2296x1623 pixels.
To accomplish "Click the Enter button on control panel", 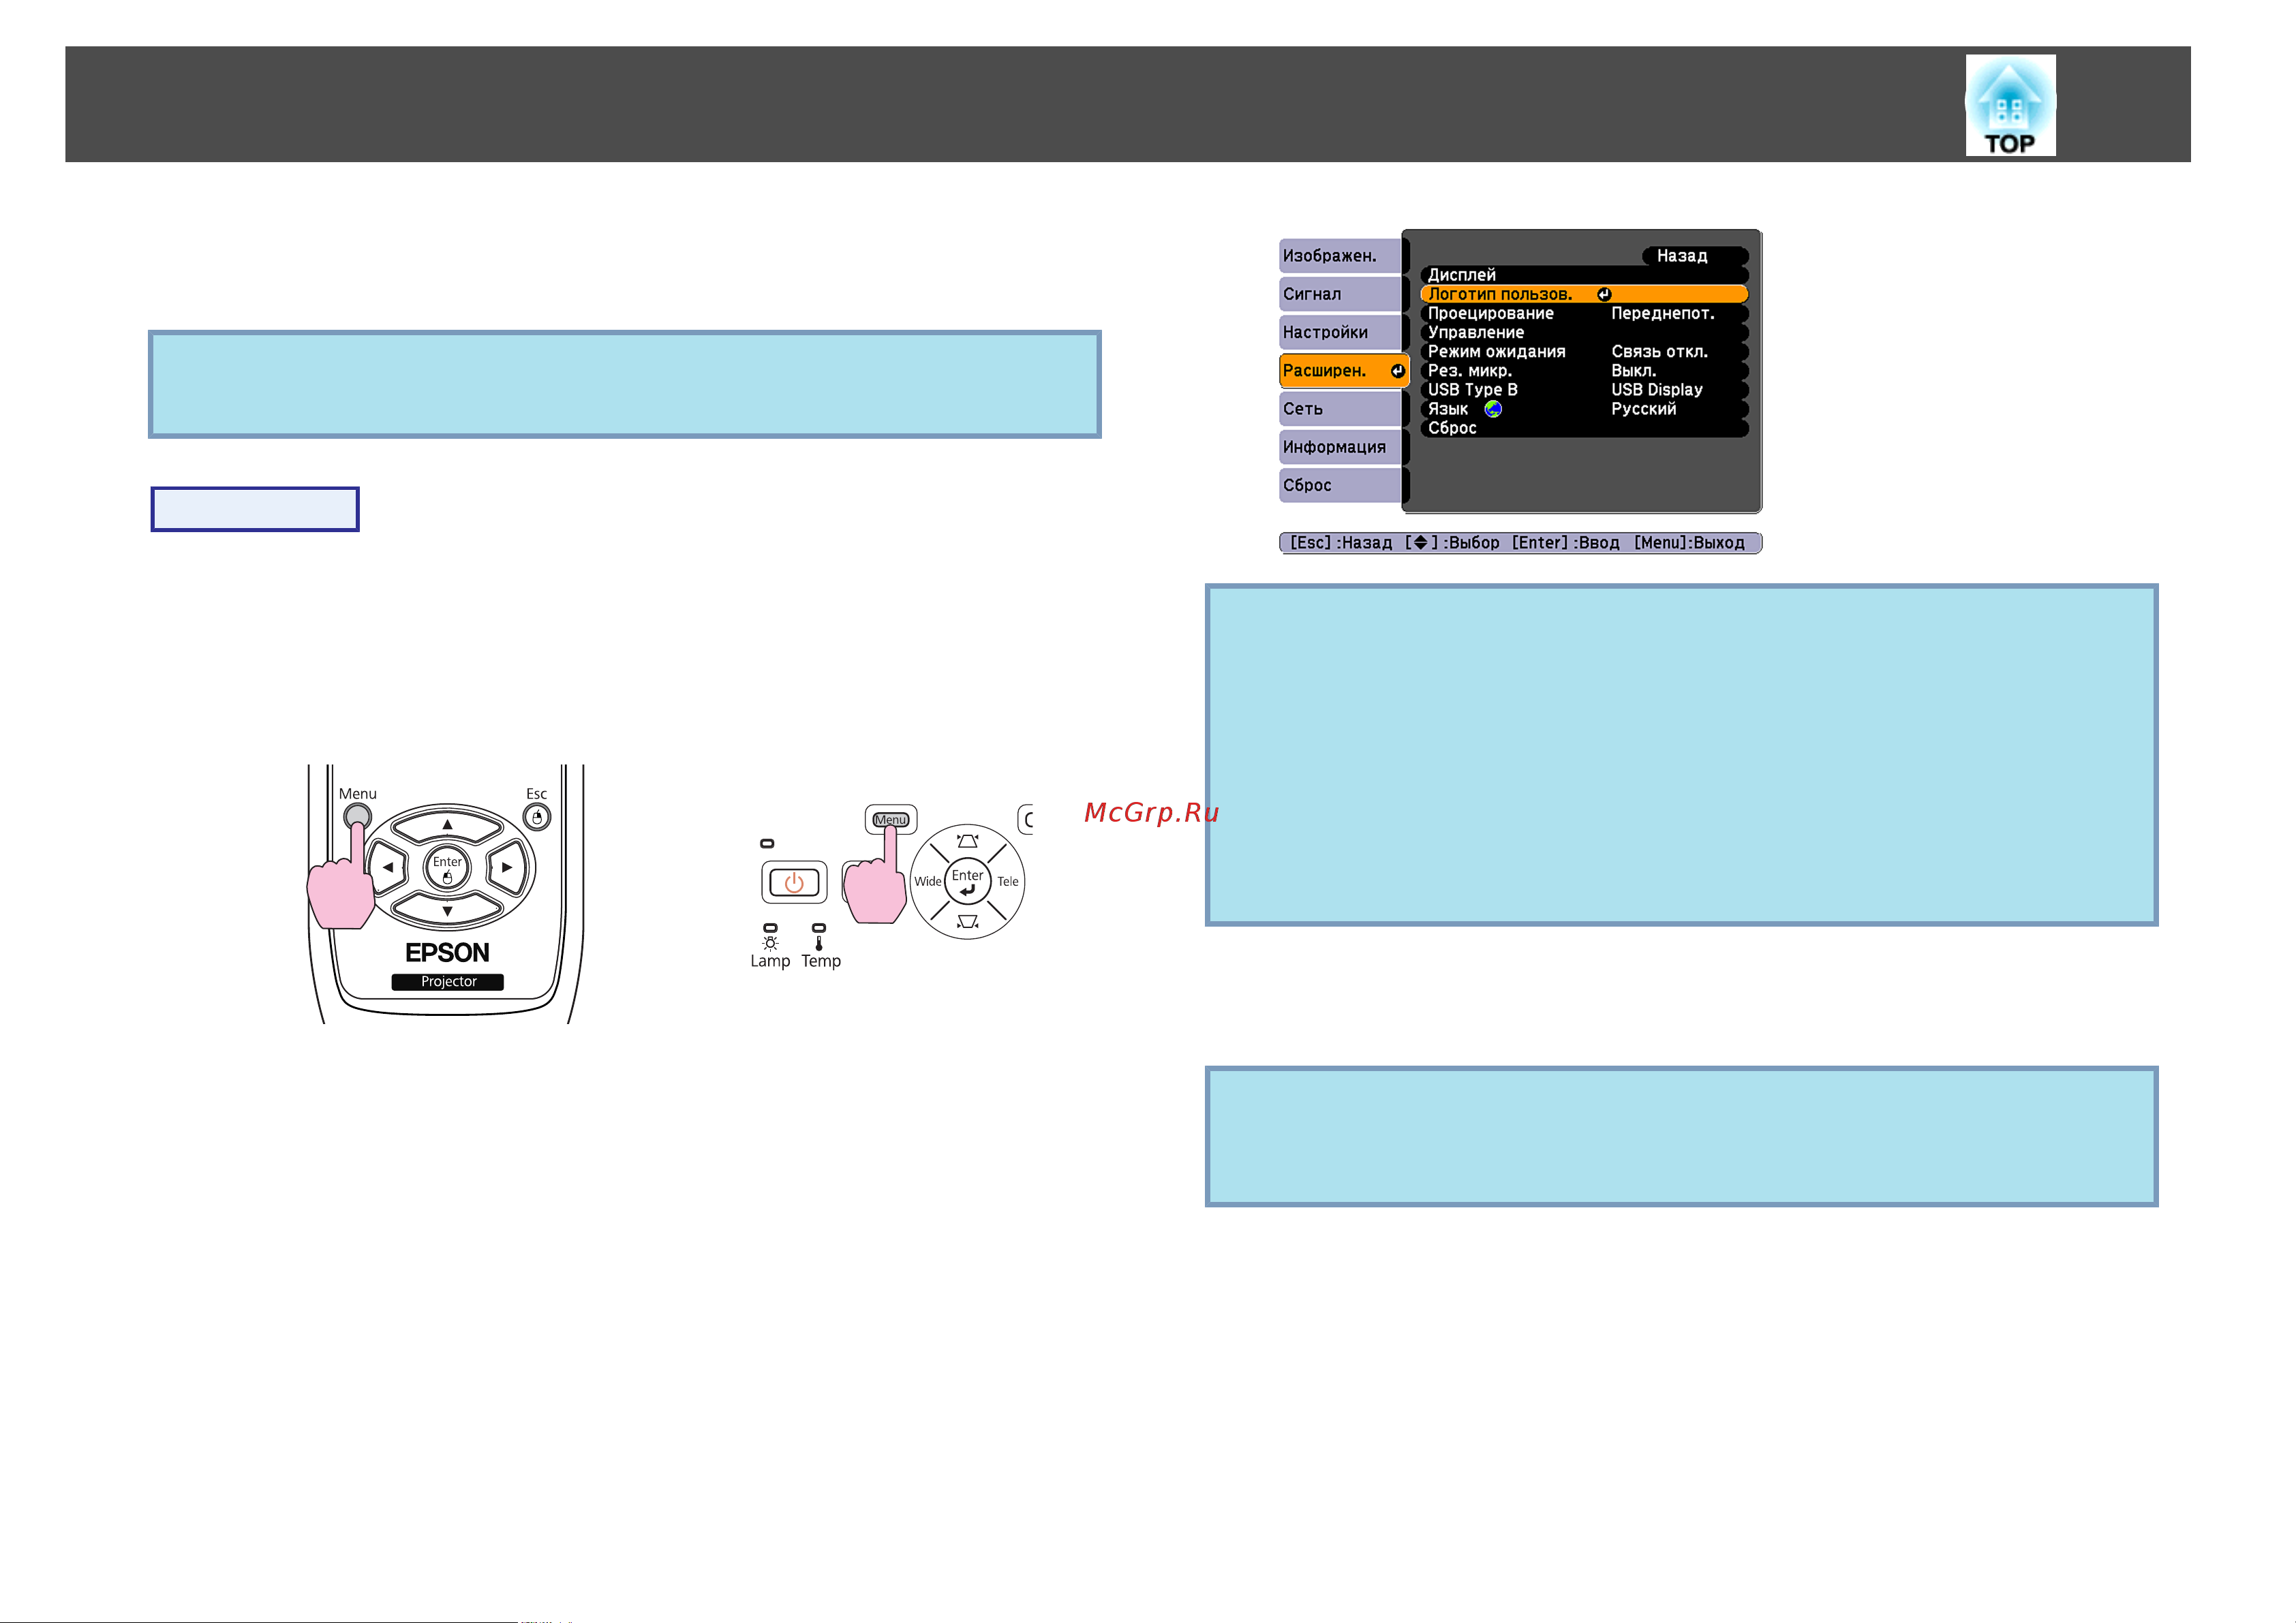I will (967, 881).
